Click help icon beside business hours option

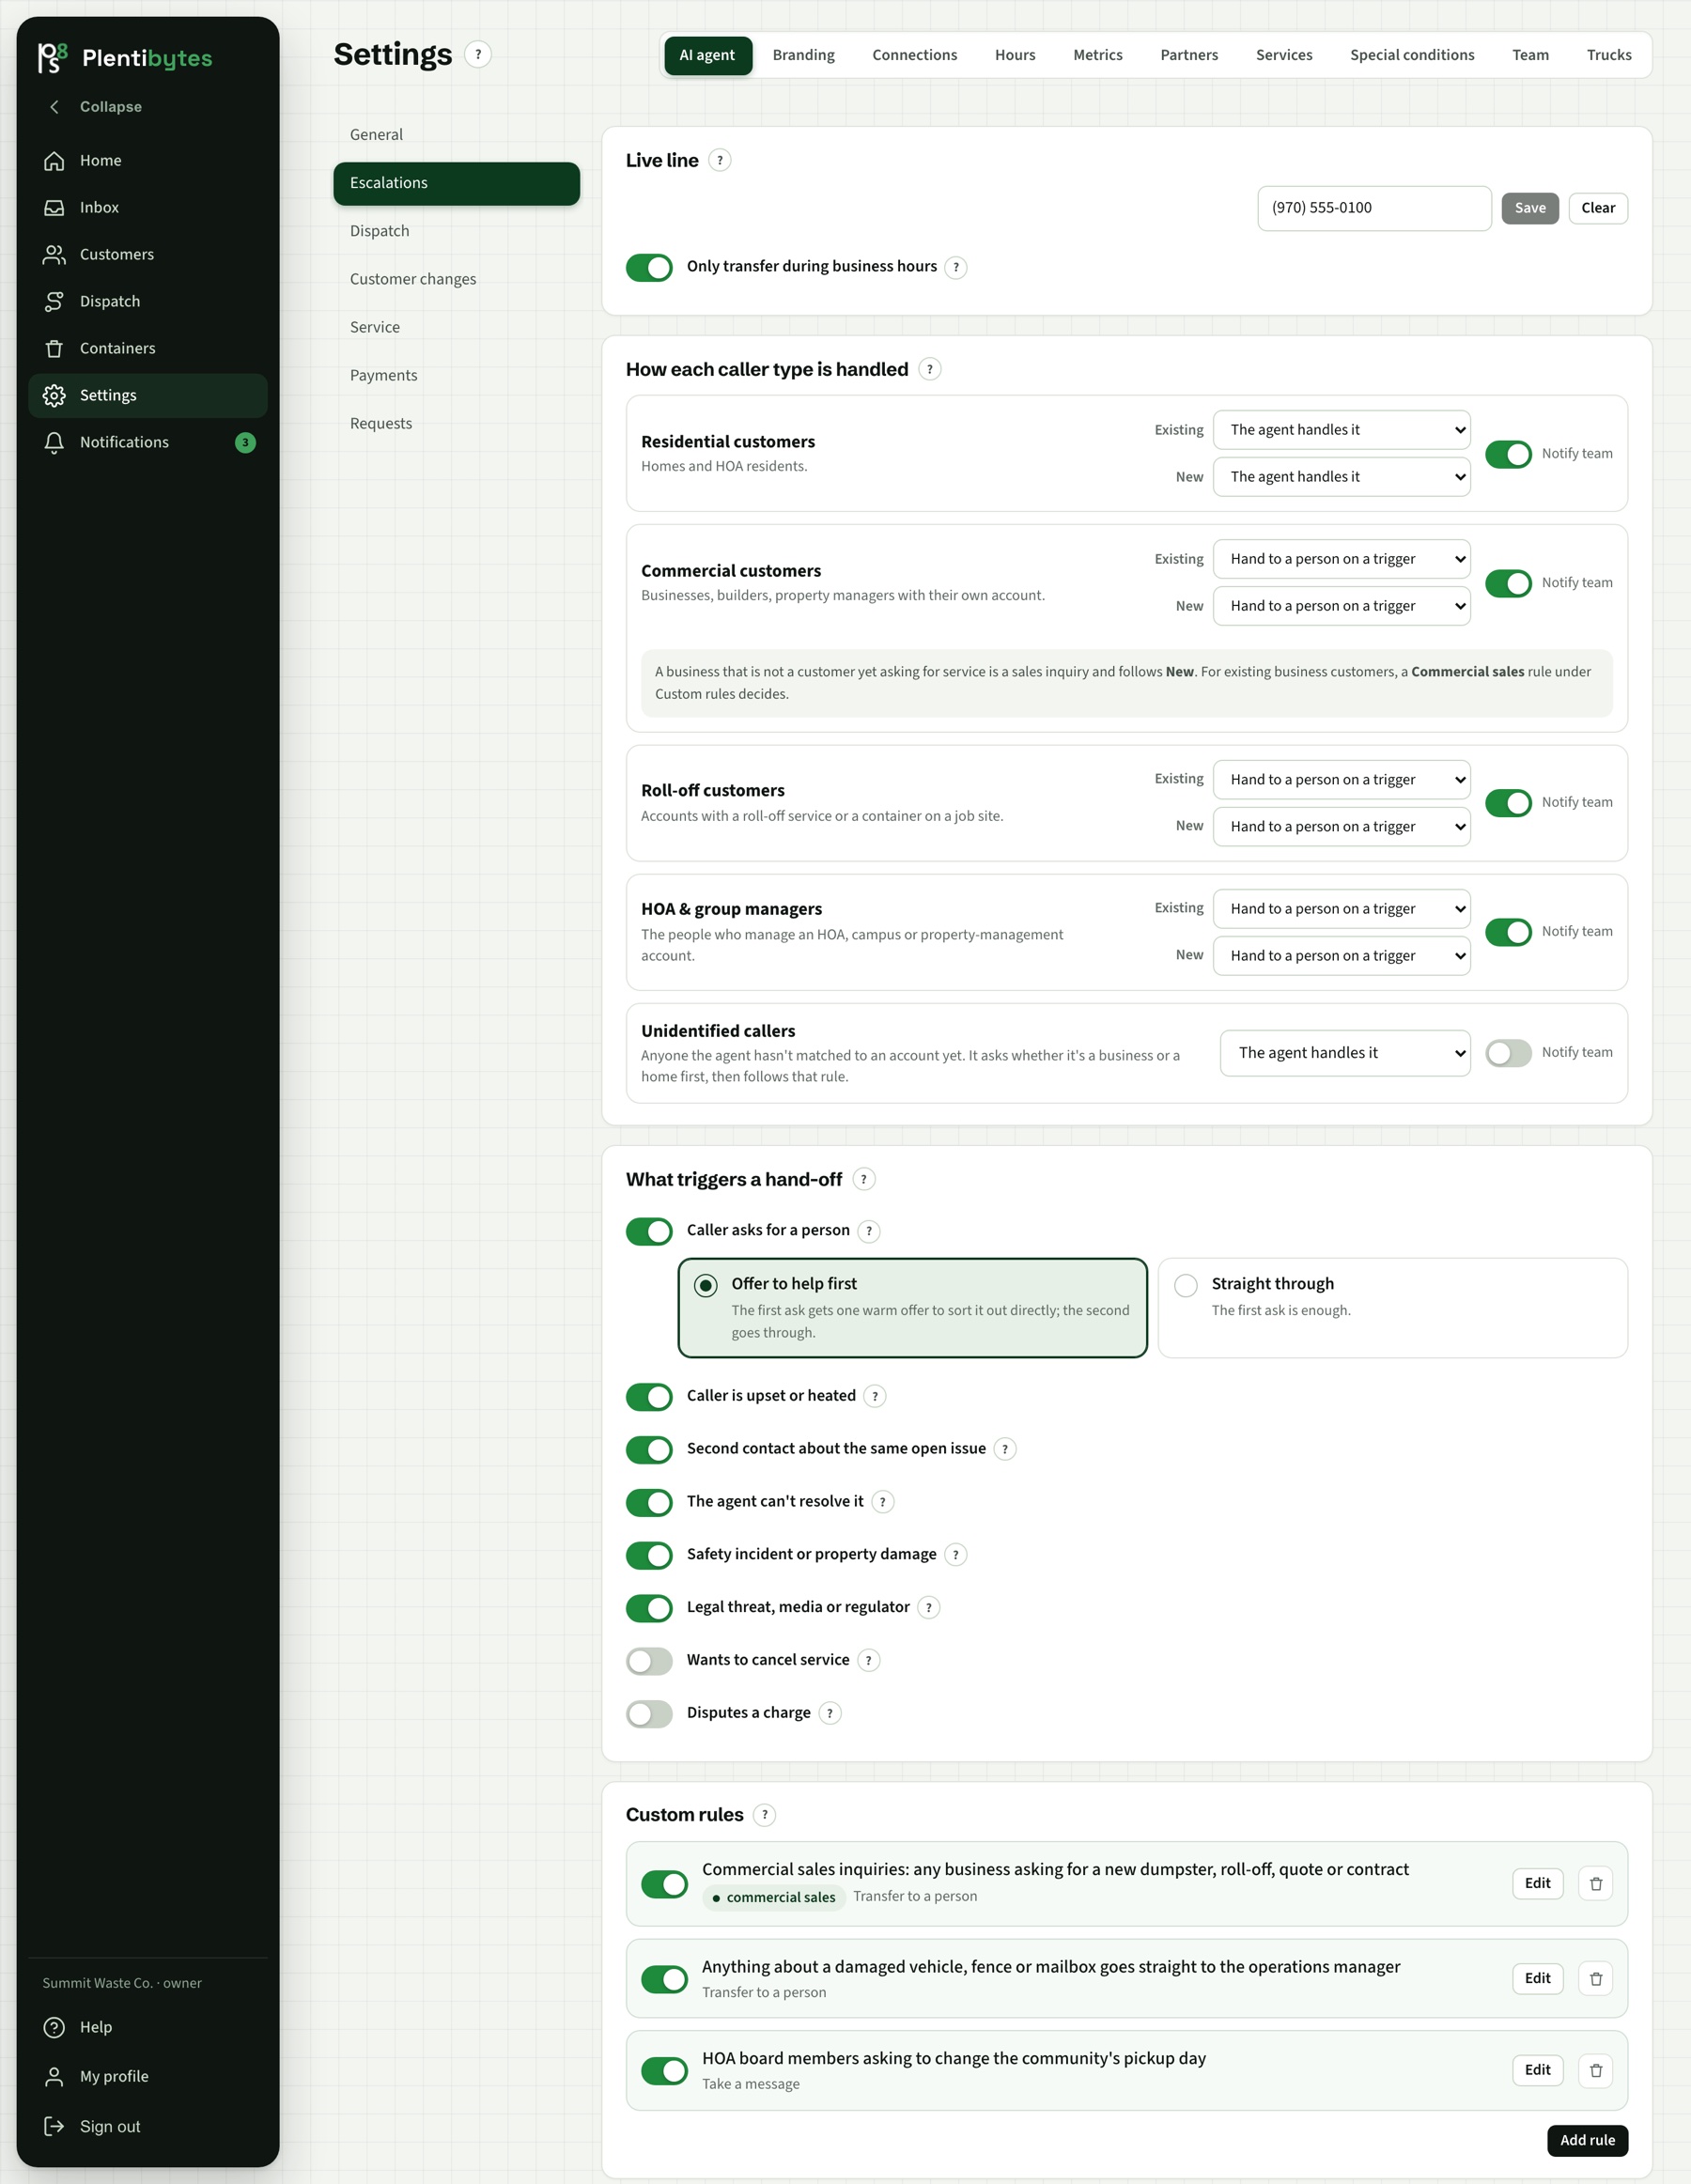coord(956,268)
